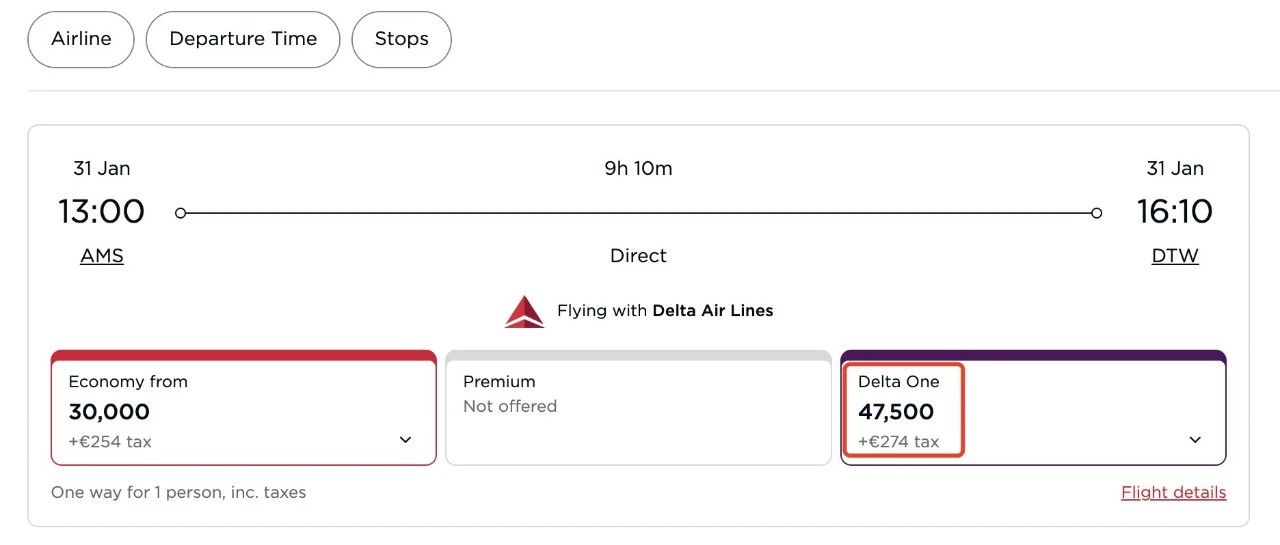
Task: Click the arrival point on route line
Action: pos(1097,213)
